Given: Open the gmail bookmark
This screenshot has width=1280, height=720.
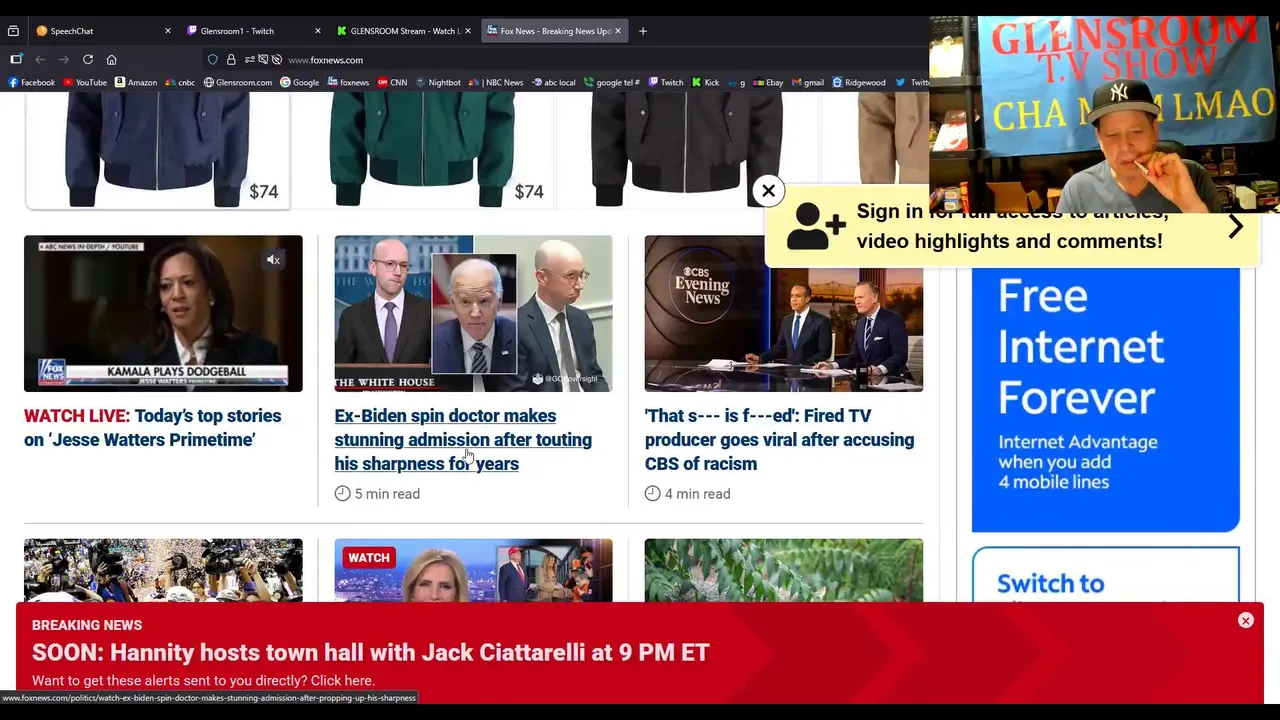Looking at the screenshot, I should pos(808,83).
